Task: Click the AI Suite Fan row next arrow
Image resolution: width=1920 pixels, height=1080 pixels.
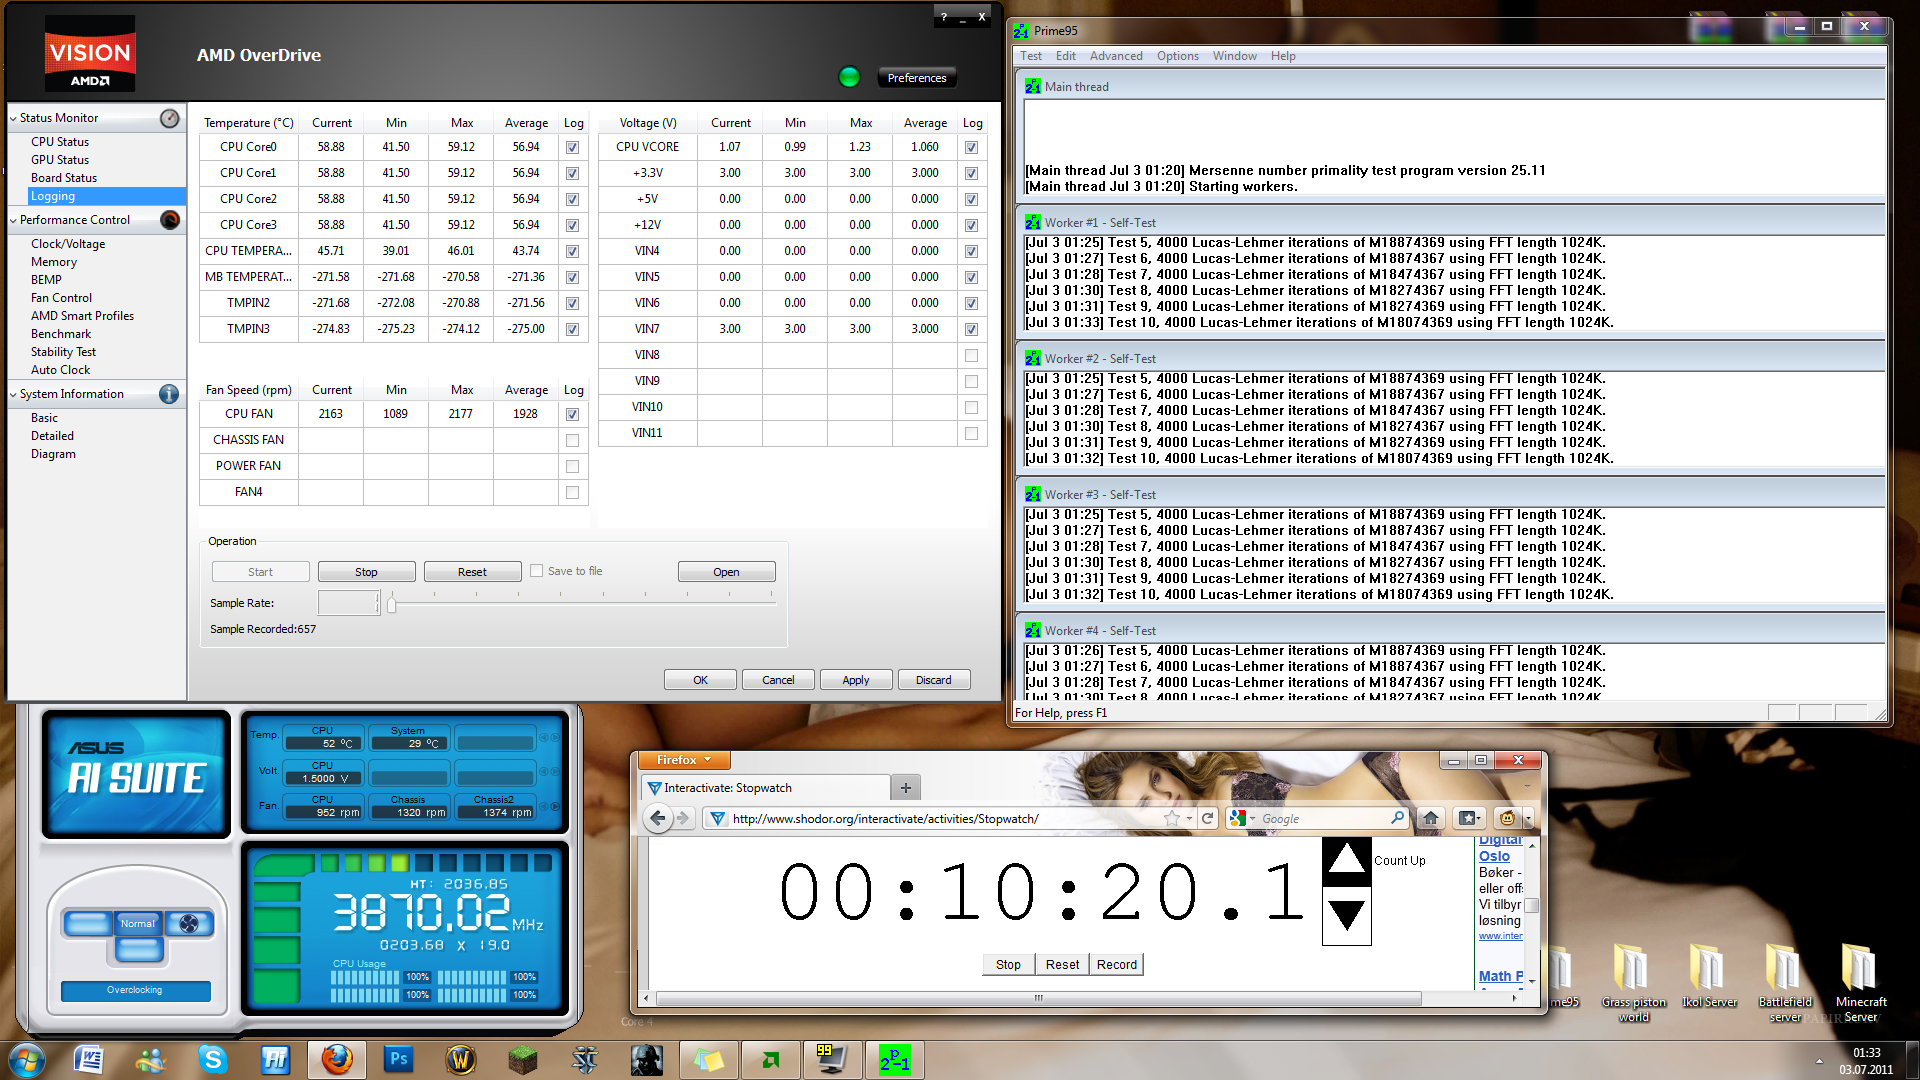Action: [554, 806]
